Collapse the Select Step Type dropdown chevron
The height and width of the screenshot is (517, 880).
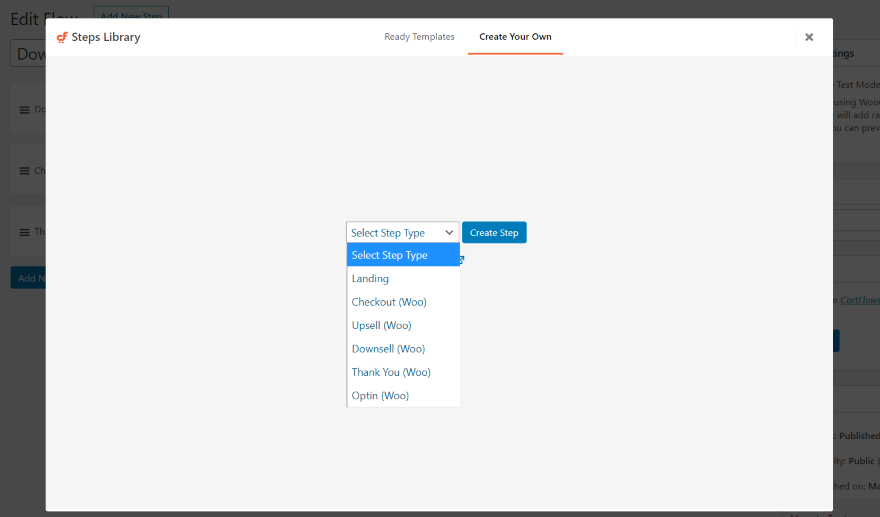(449, 232)
